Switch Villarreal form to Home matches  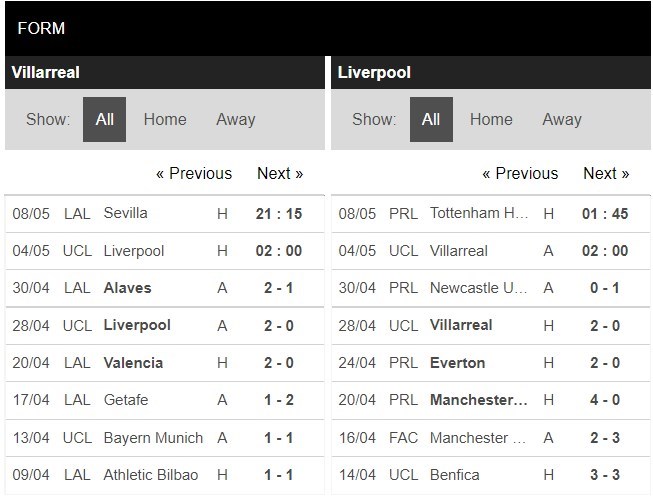click(165, 120)
